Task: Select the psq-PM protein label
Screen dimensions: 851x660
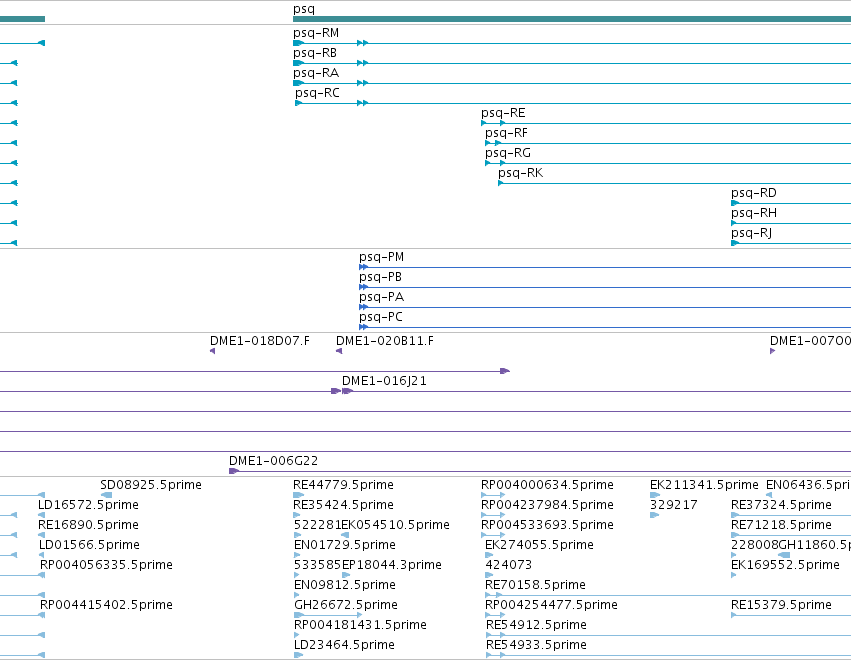Action: [382, 257]
